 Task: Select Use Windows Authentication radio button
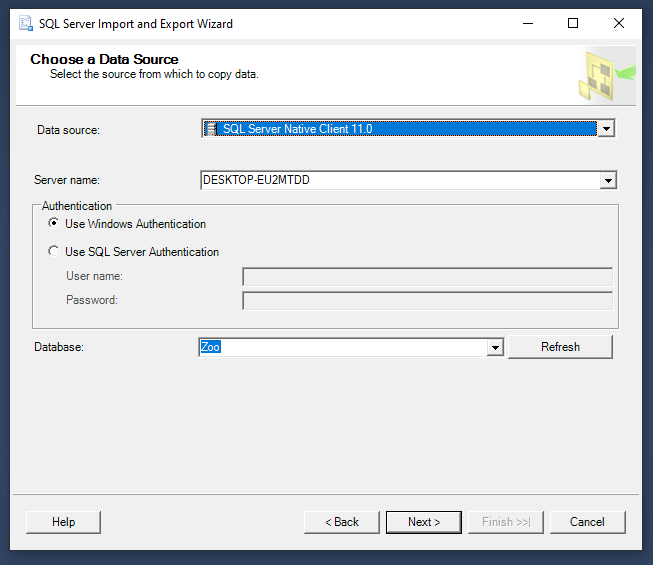point(53,223)
